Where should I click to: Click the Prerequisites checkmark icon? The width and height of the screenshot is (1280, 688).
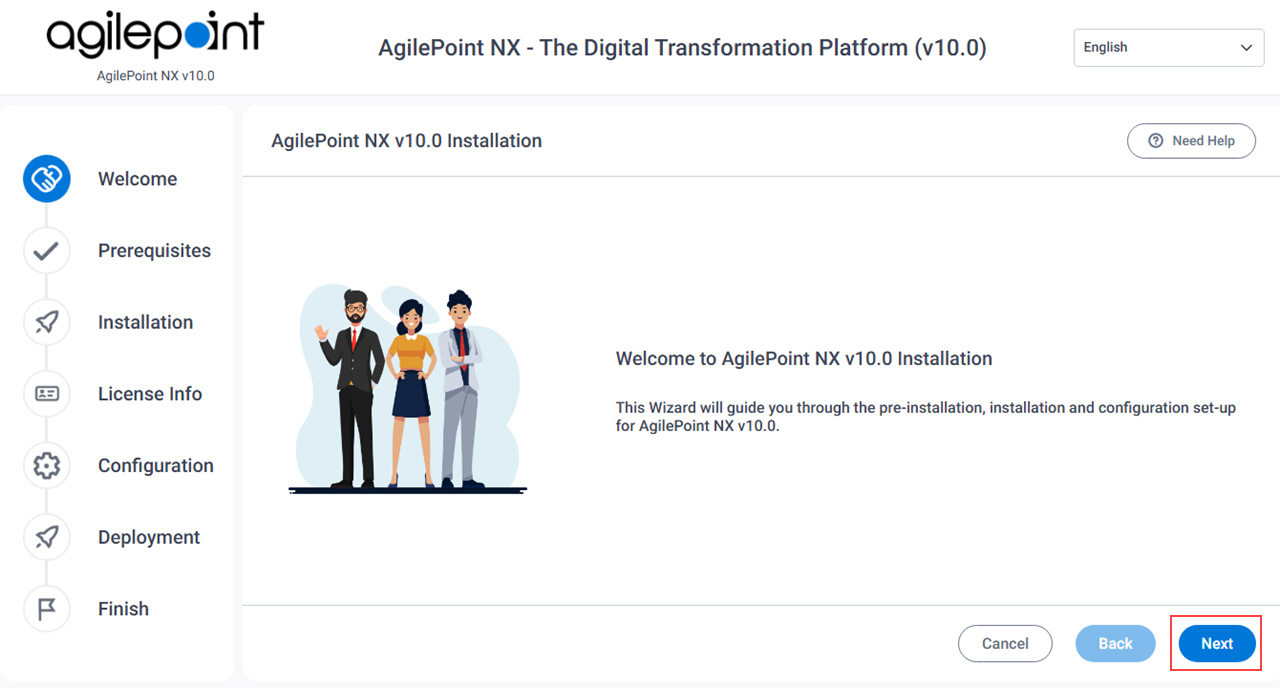(47, 251)
